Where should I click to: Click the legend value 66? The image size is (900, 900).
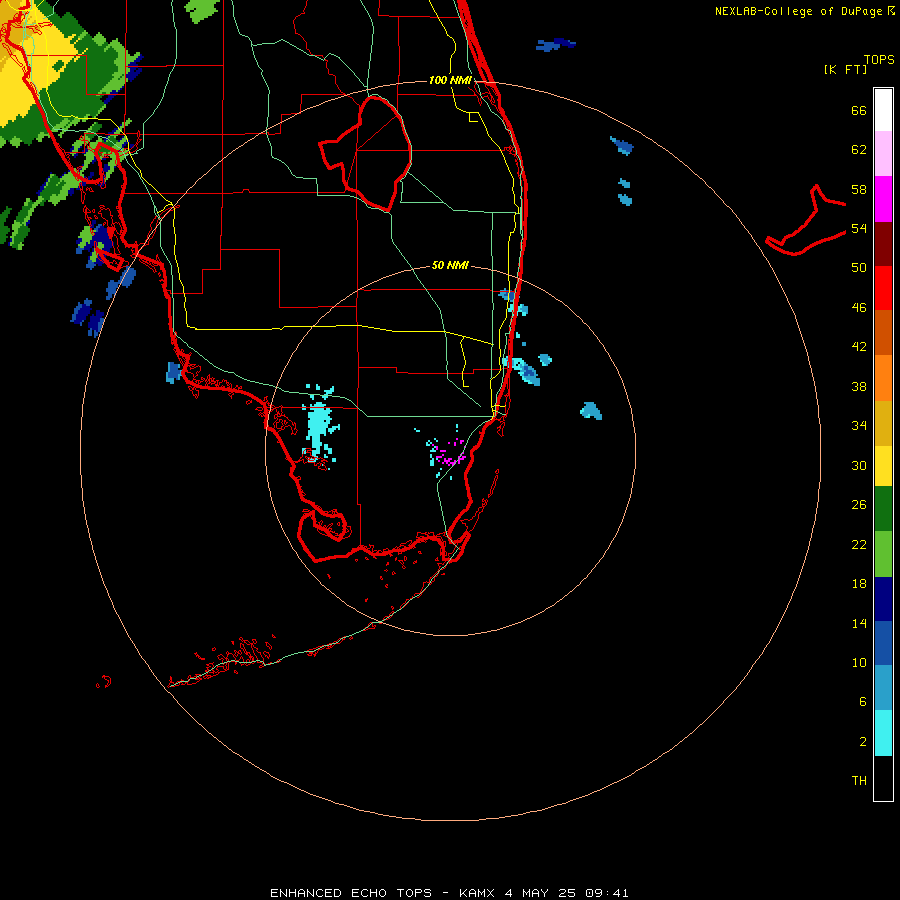pyautogui.click(x=859, y=110)
